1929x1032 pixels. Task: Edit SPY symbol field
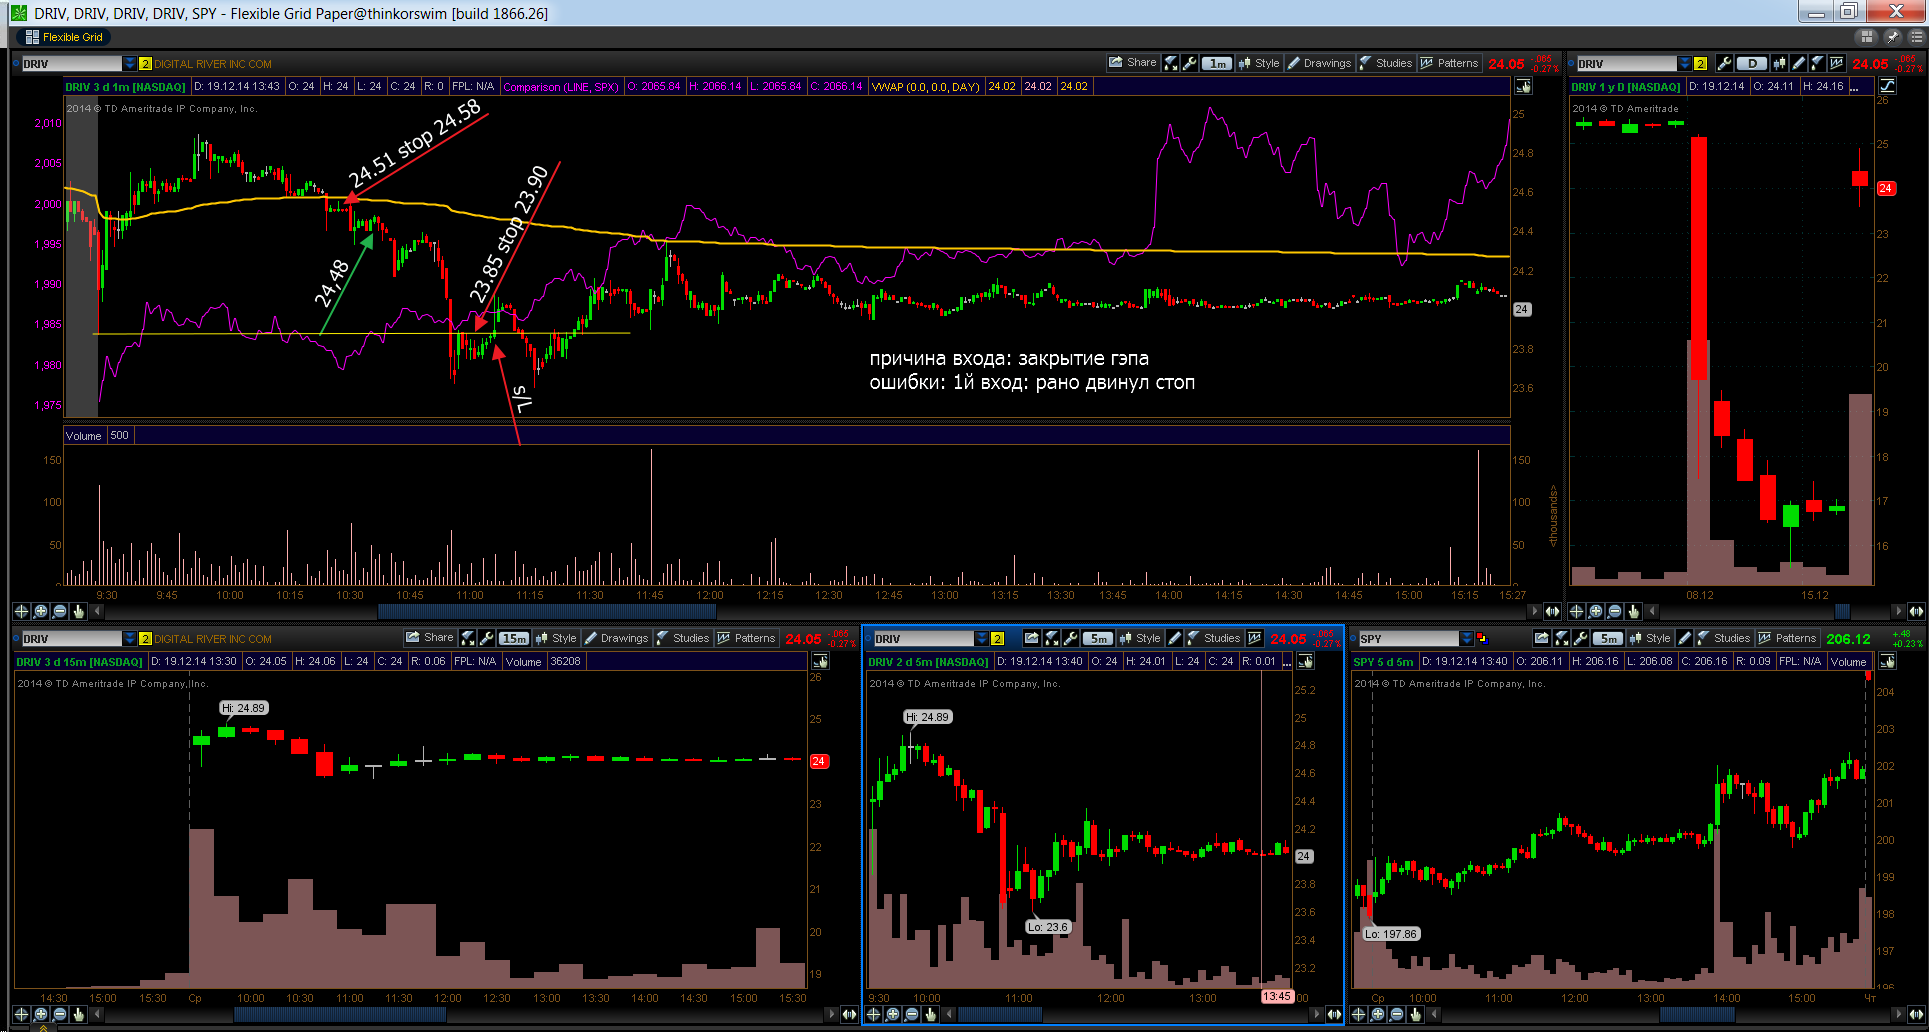pos(1408,639)
